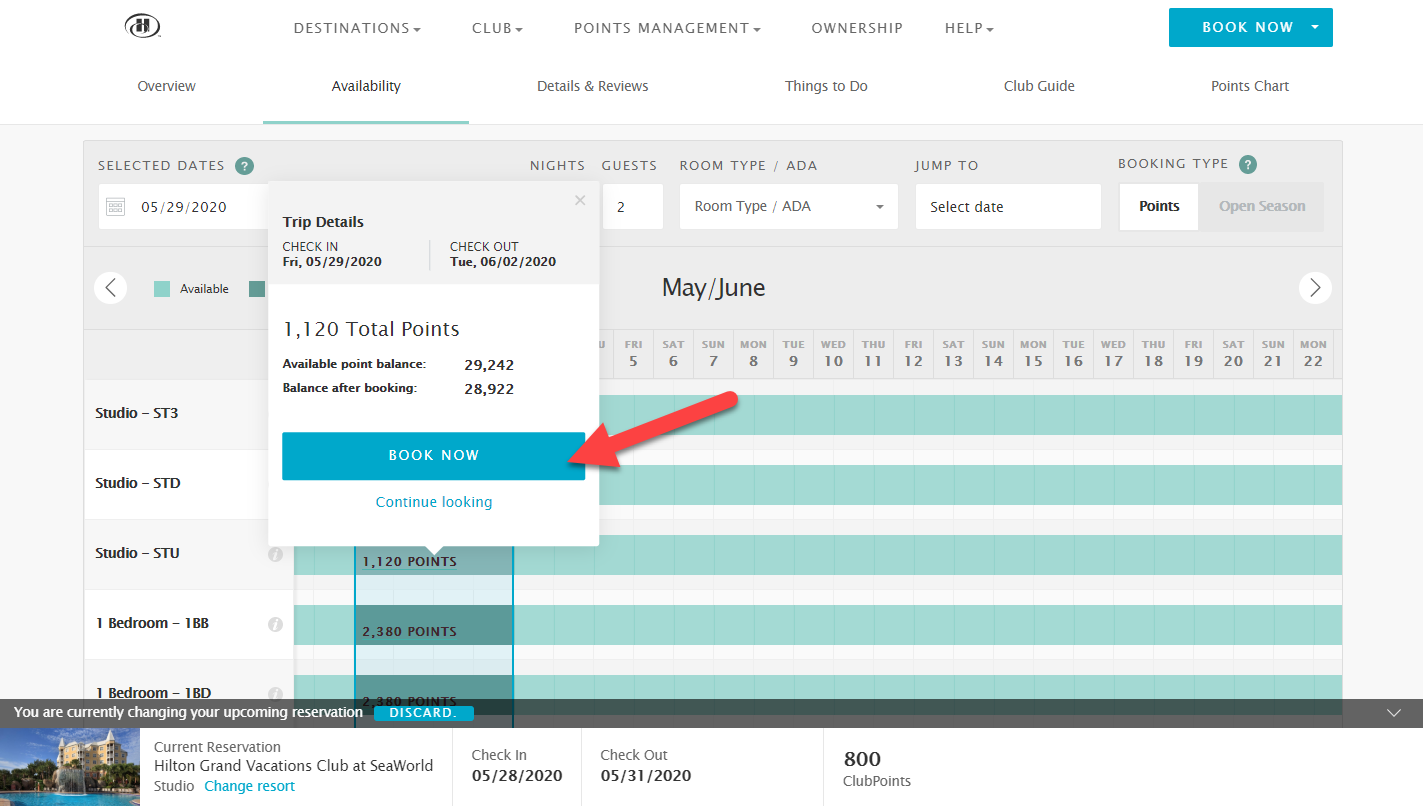The height and width of the screenshot is (806, 1423).
Task: Click Discard button in banner
Action: pos(423,713)
